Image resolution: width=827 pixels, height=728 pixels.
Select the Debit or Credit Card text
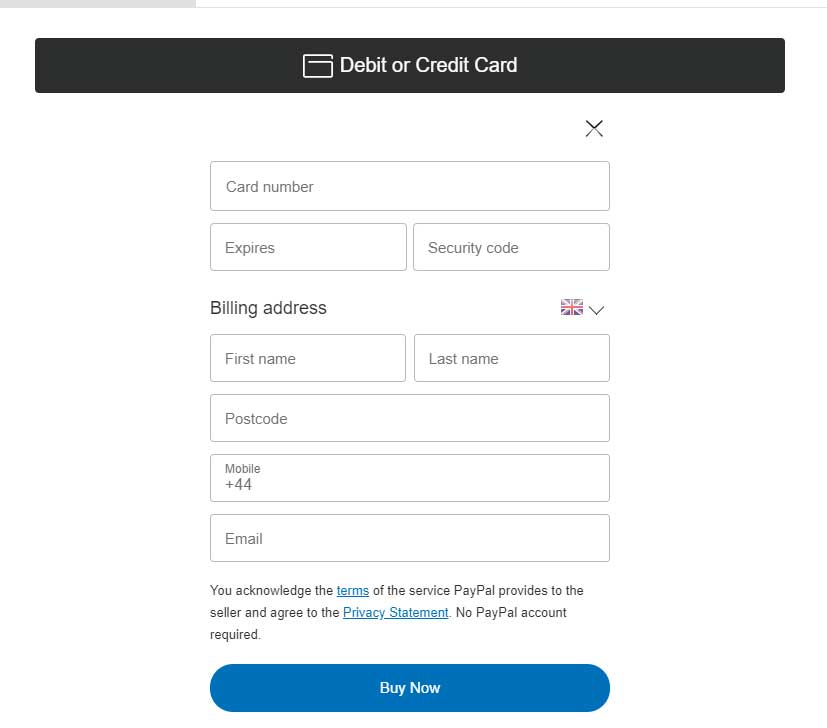point(428,65)
